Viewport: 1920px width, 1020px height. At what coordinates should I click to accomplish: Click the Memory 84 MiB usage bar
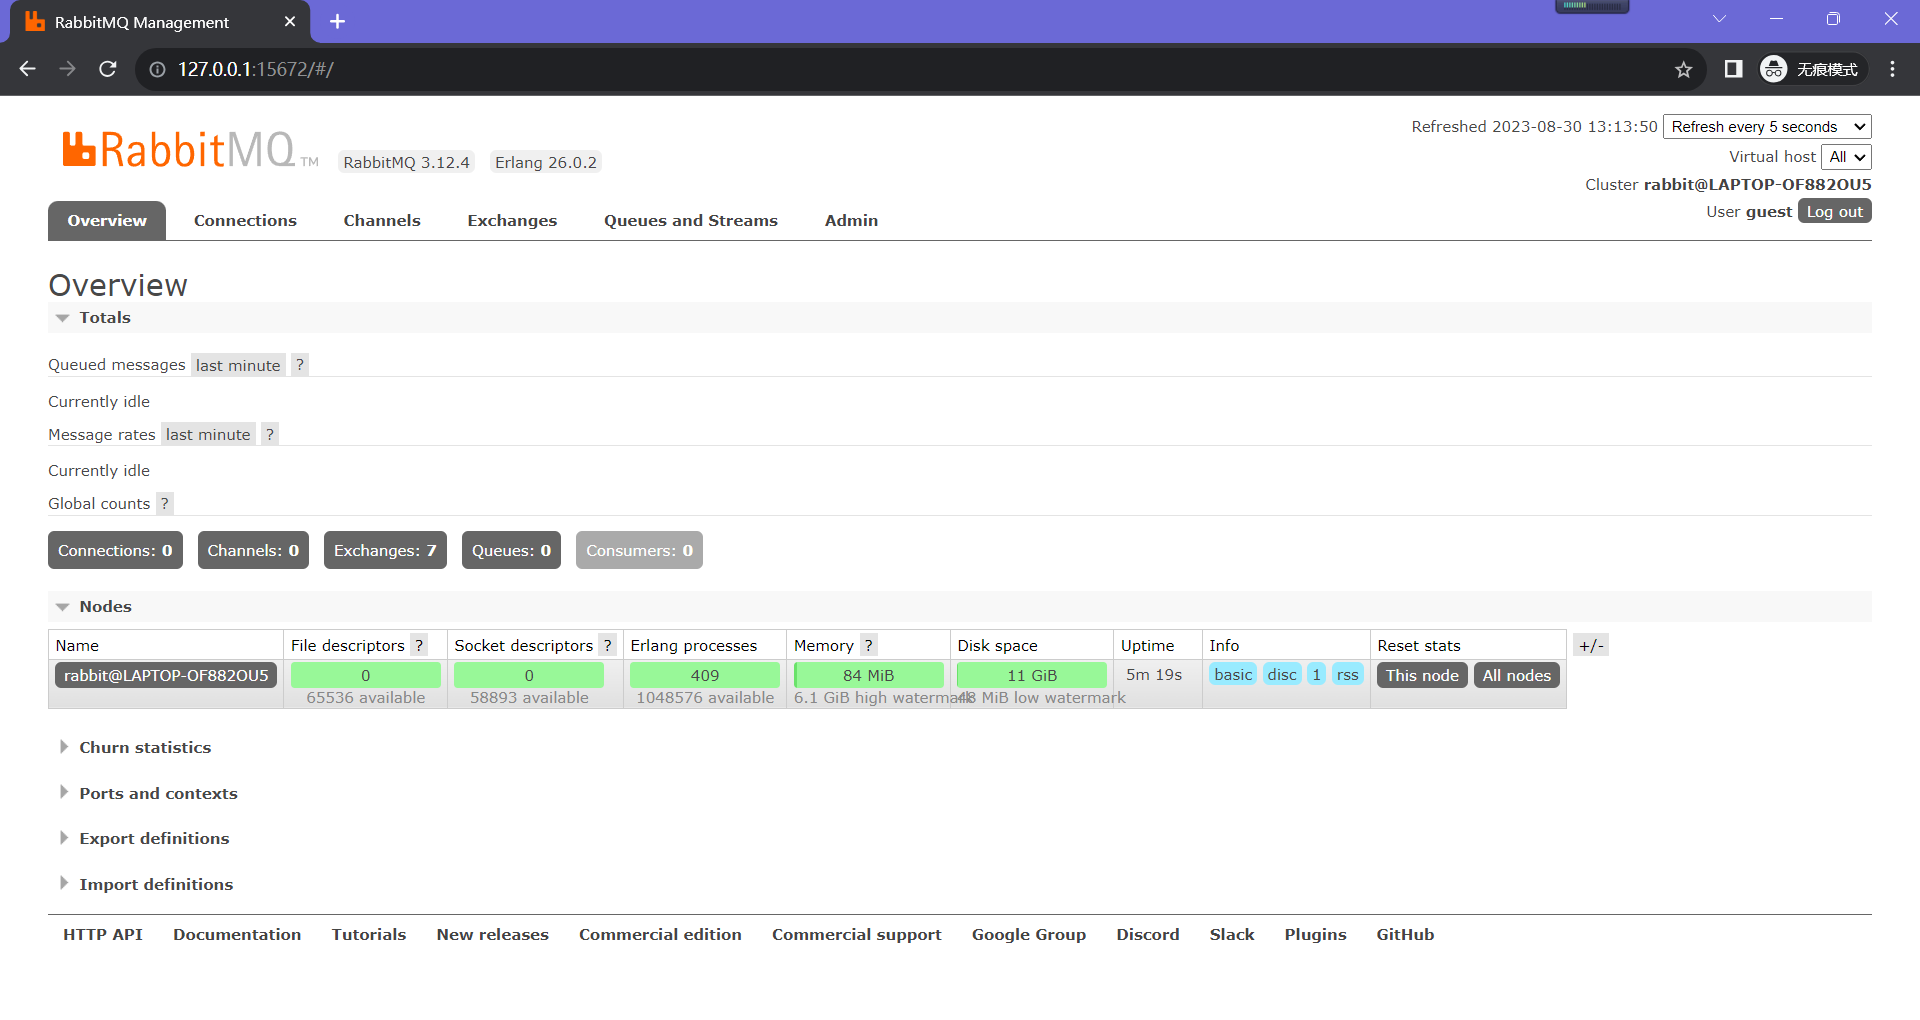(x=868, y=675)
